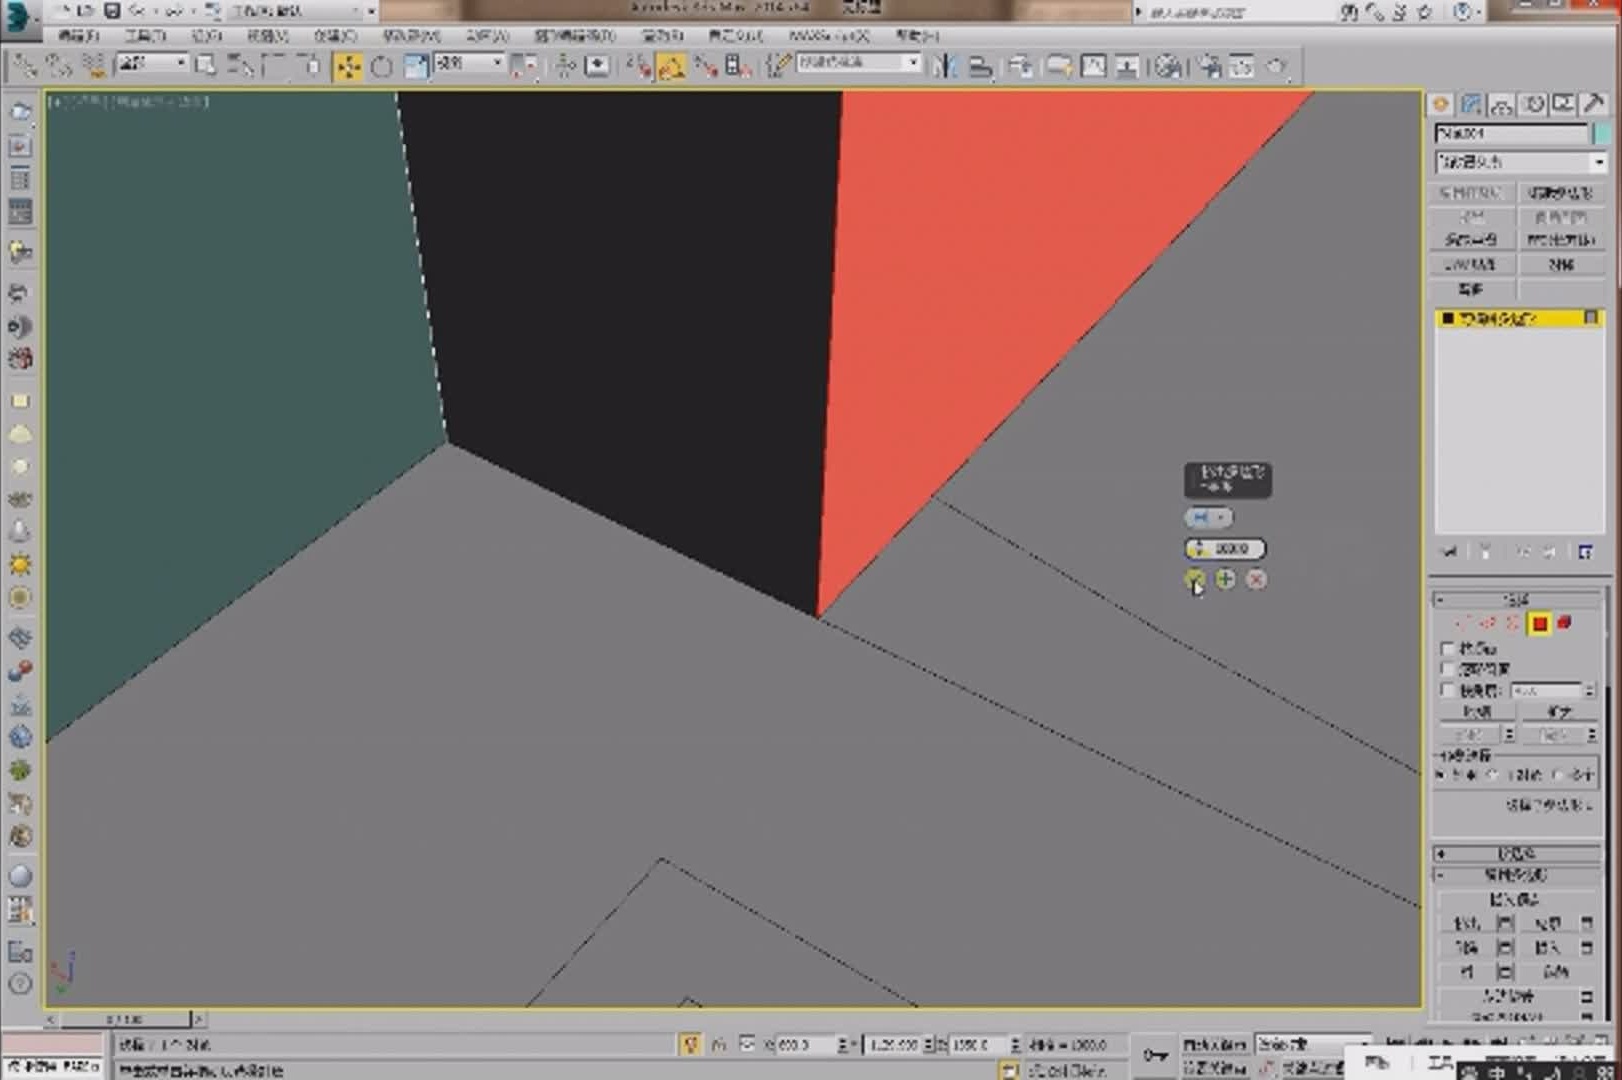The height and width of the screenshot is (1080, 1622).
Task: Open the Material Editor
Action: 1166,66
